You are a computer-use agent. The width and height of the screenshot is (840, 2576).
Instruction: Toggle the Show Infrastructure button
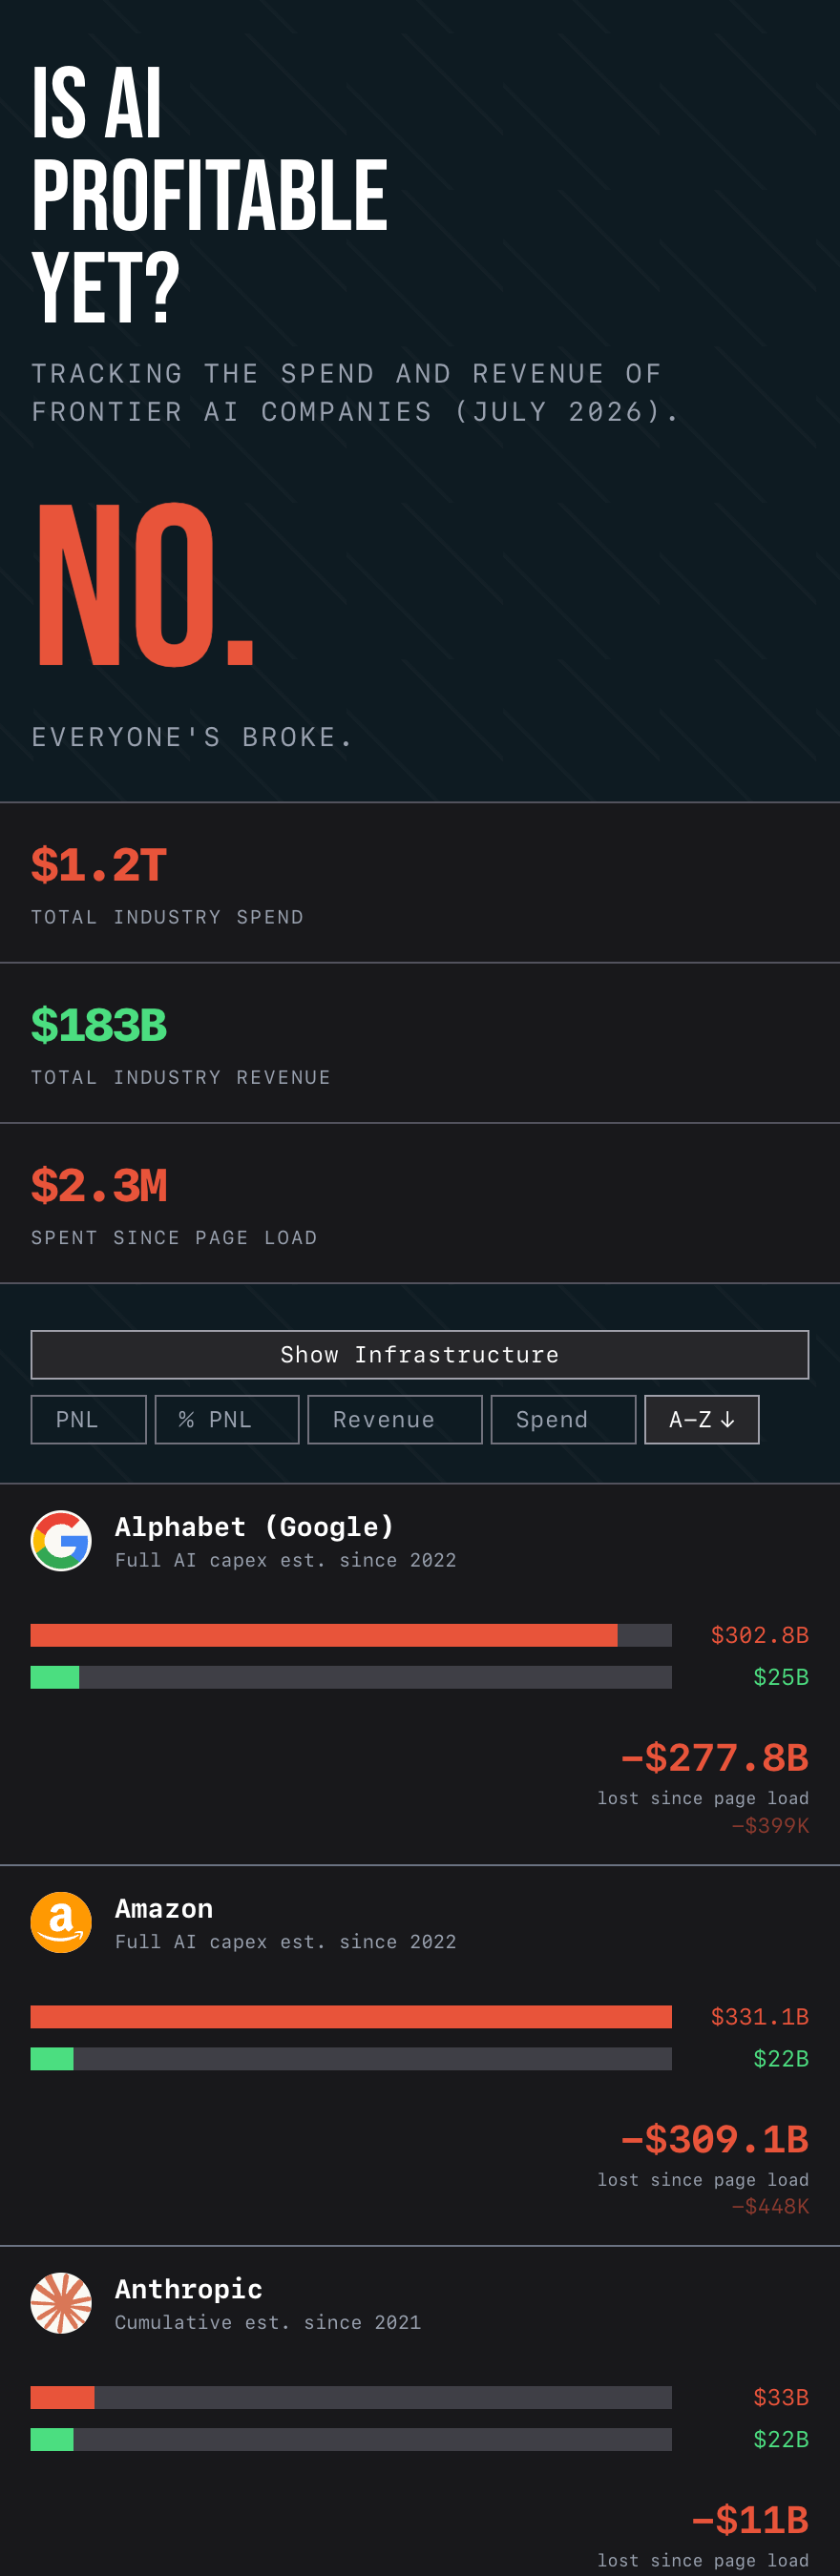420,1354
